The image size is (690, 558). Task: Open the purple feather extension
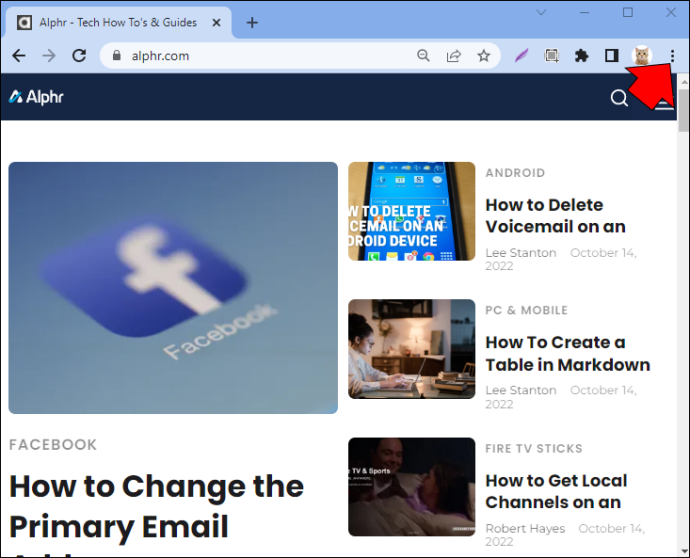click(x=521, y=55)
